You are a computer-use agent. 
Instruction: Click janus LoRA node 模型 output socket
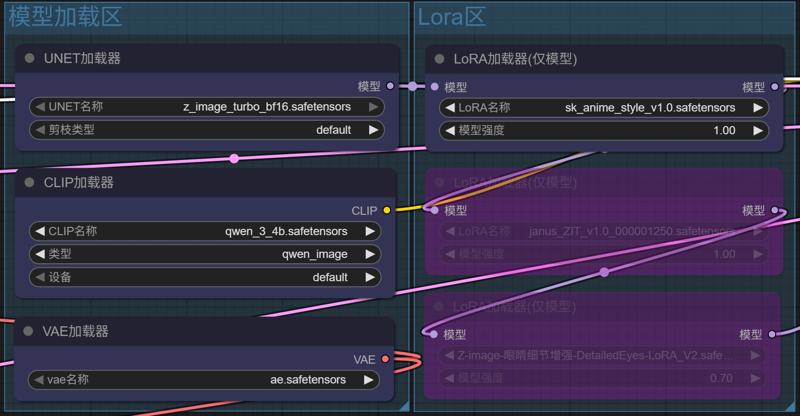pyautogui.click(x=774, y=210)
